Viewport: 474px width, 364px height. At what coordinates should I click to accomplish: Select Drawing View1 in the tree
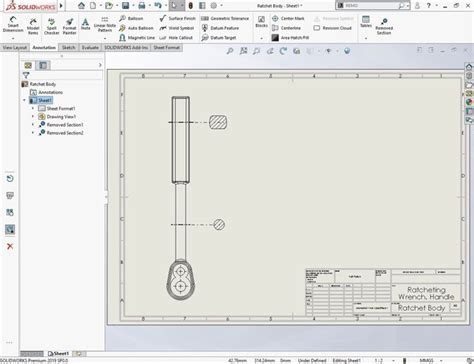pyautogui.click(x=57, y=117)
